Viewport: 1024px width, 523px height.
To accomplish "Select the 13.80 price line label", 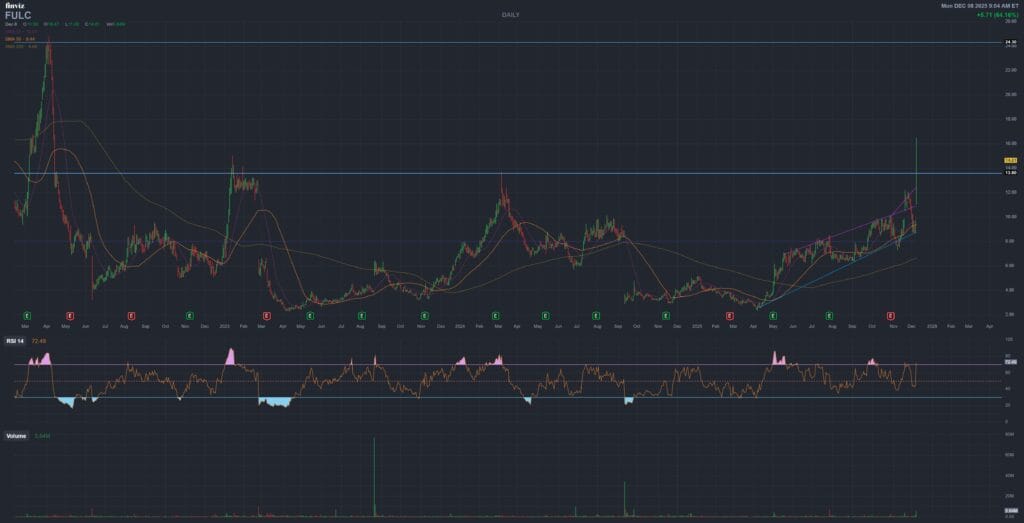I will (x=1010, y=173).
